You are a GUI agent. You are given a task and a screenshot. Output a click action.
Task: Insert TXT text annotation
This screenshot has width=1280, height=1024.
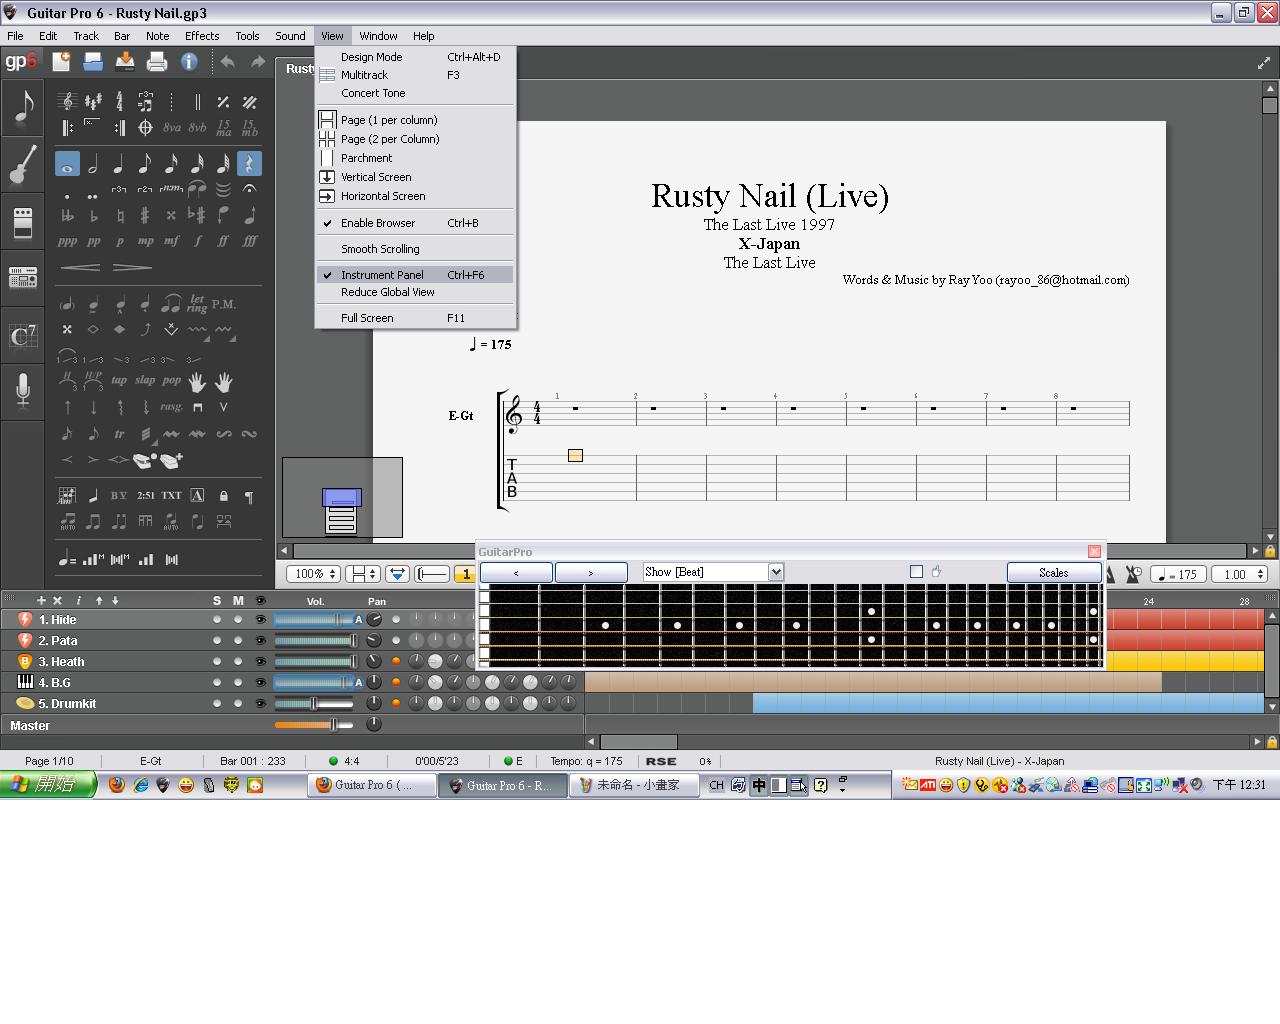point(172,495)
